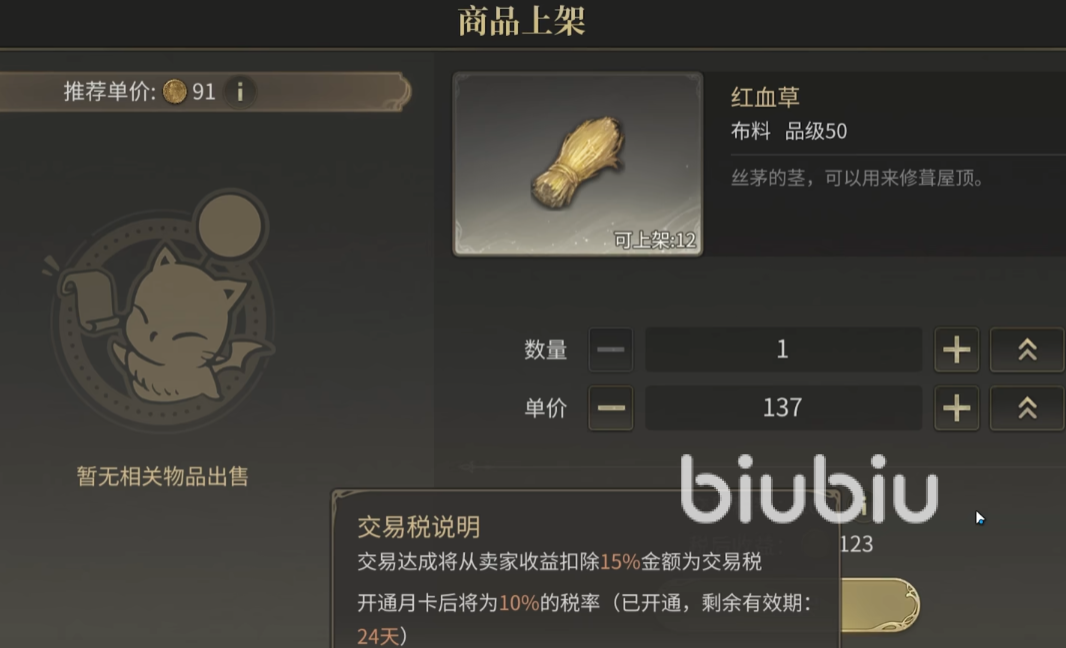This screenshot has width=1066, height=648.
Task: Click the 红血草 item thumbnail
Action: [x=578, y=164]
